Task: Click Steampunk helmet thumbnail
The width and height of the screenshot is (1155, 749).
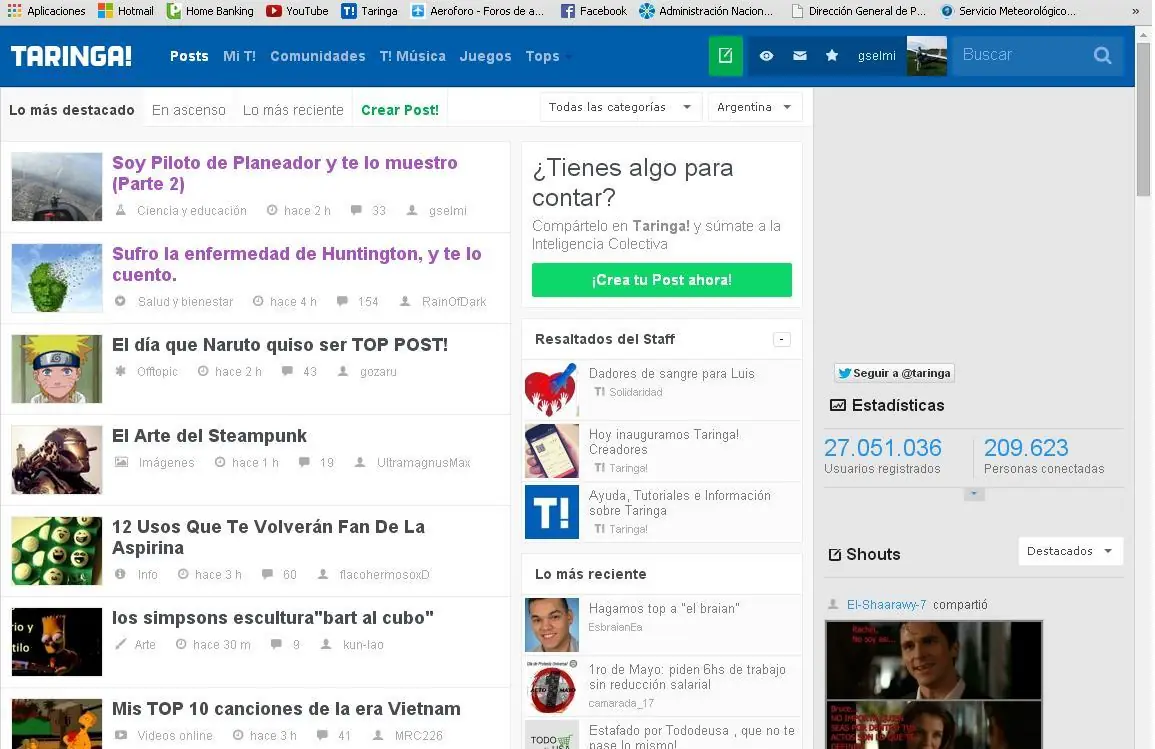Action: click(x=57, y=460)
